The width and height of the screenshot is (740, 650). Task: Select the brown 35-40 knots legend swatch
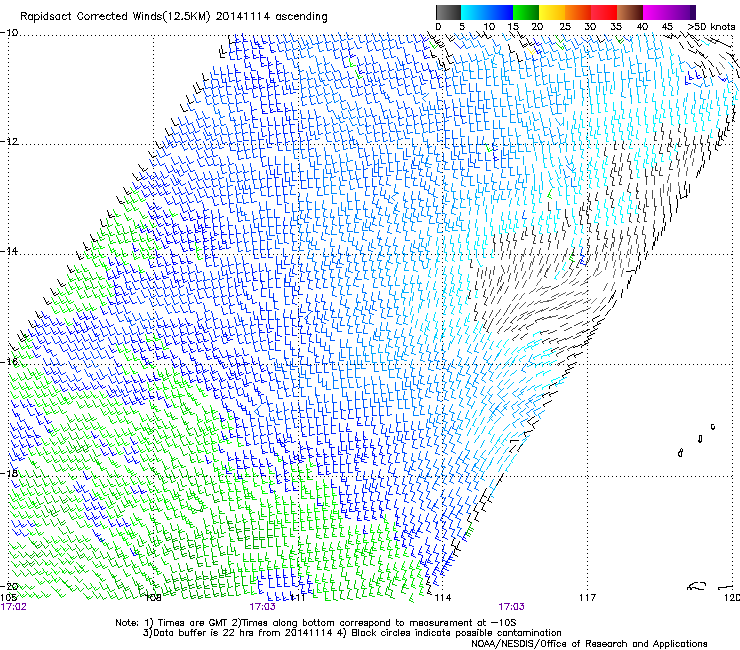(630, 12)
